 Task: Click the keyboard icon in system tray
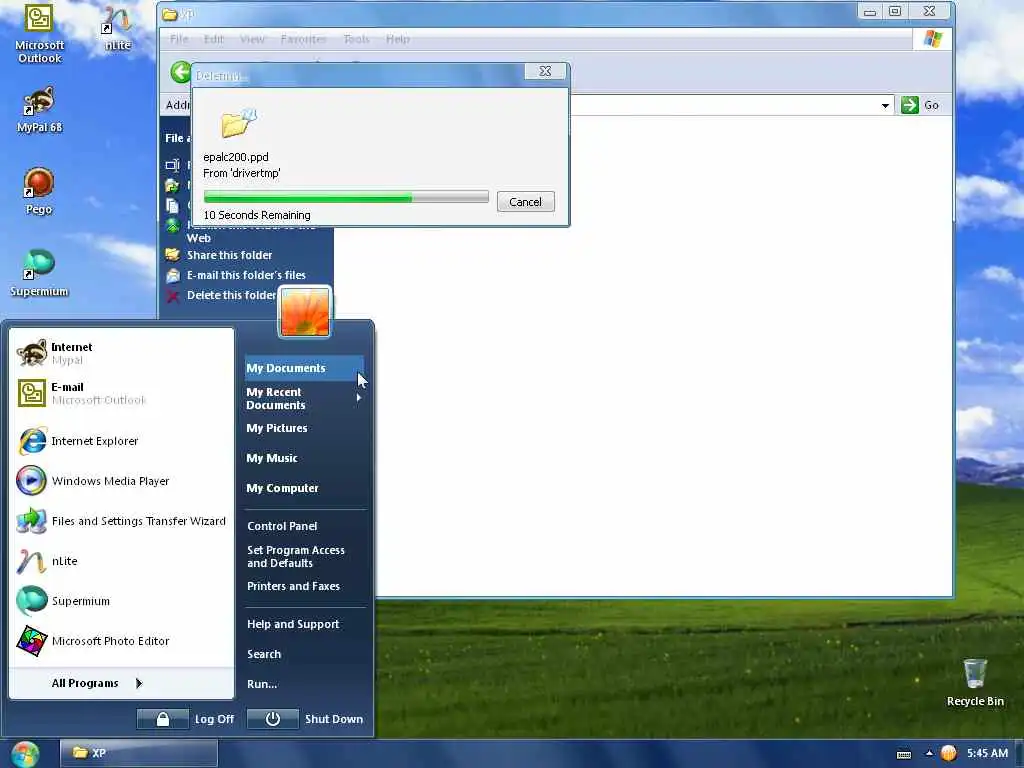pyautogui.click(x=904, y=754)
